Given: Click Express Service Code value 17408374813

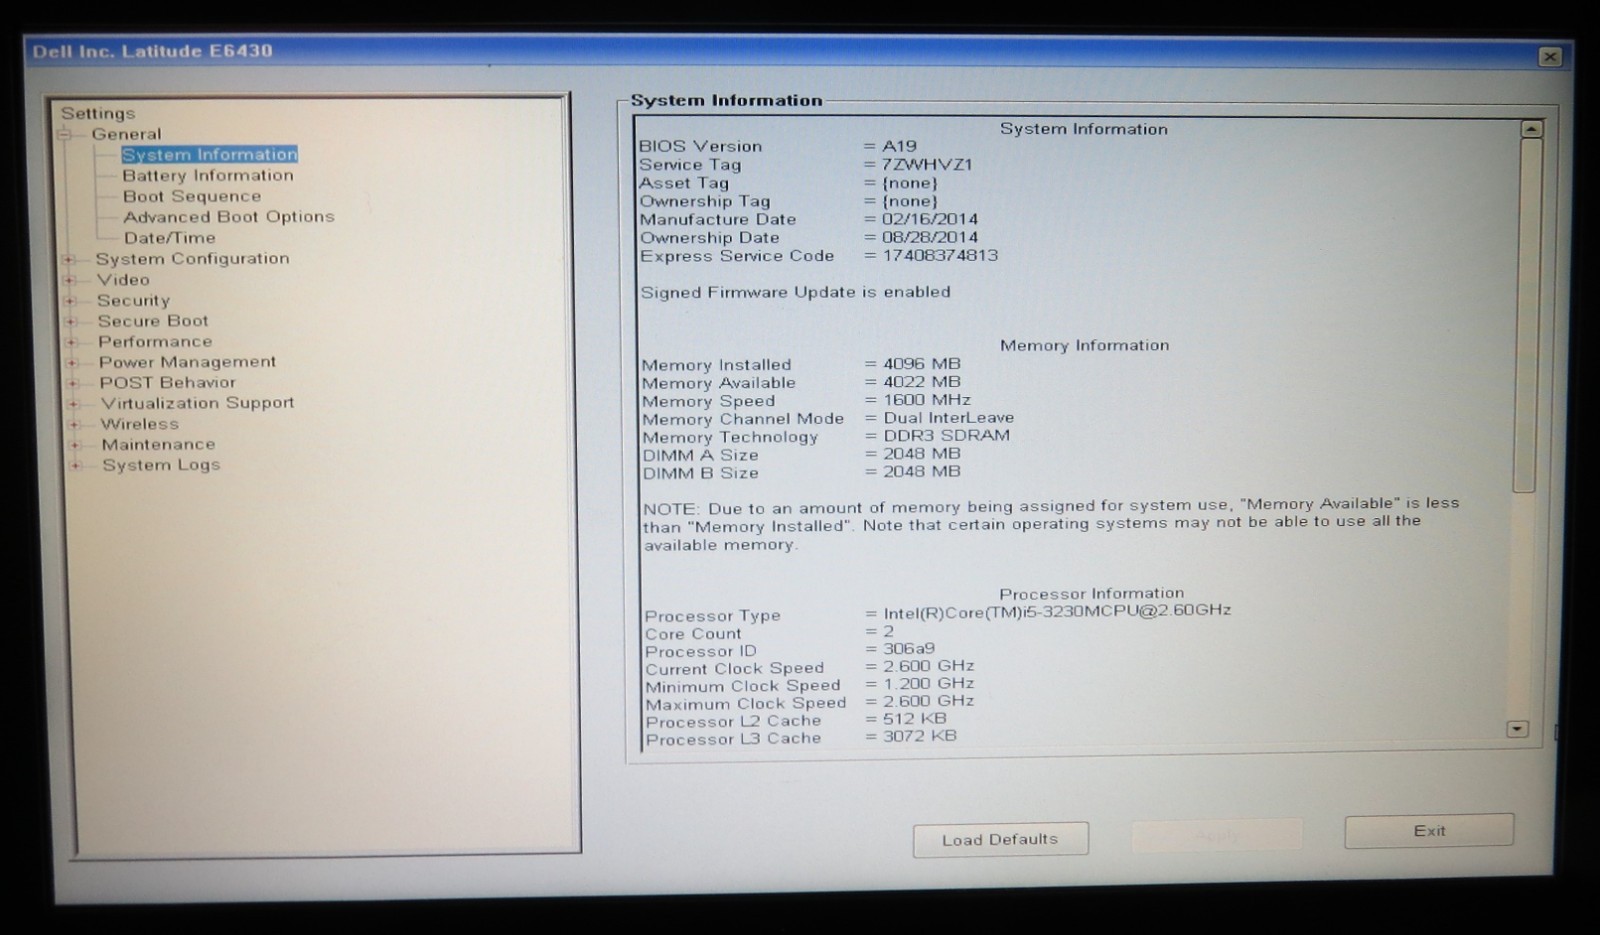Looking at the screenshot, I should click(940, 256).
